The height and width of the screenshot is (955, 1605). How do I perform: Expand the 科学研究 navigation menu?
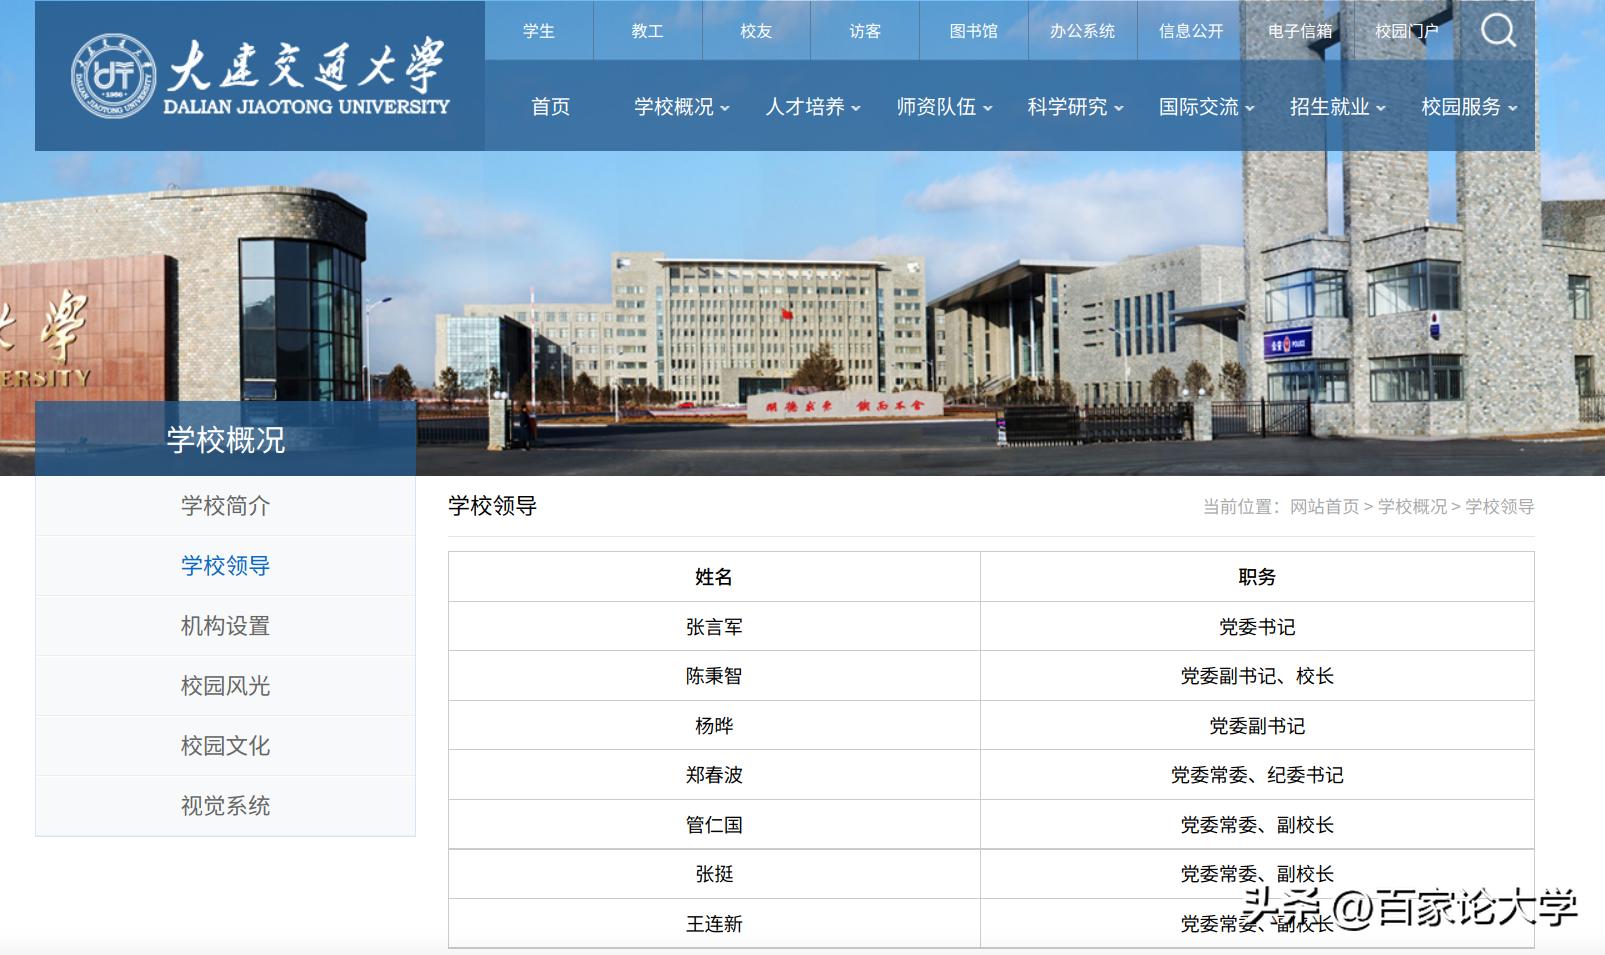coord(1075,107)
